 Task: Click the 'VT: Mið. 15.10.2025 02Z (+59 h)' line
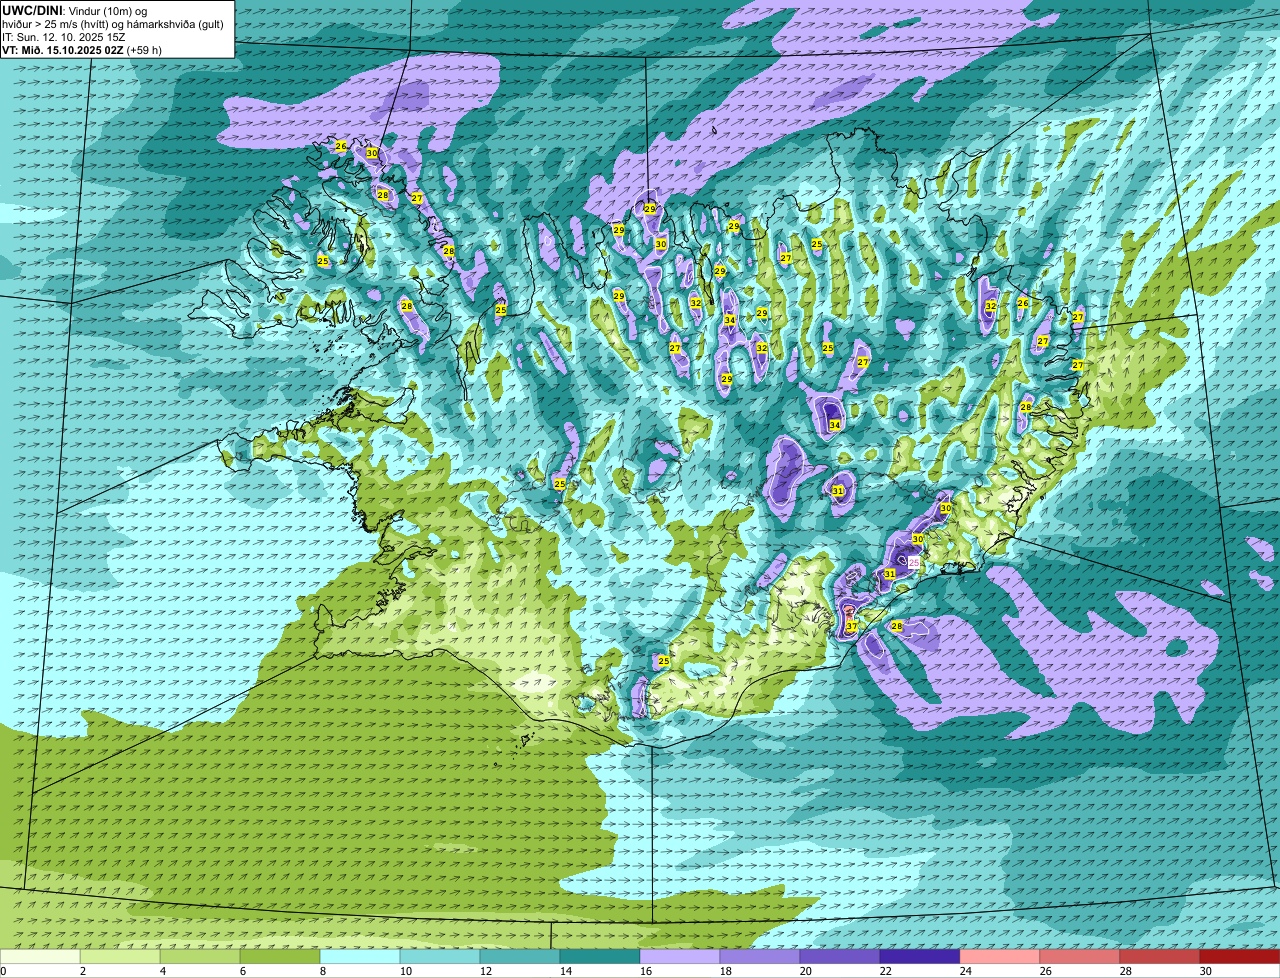82,50
